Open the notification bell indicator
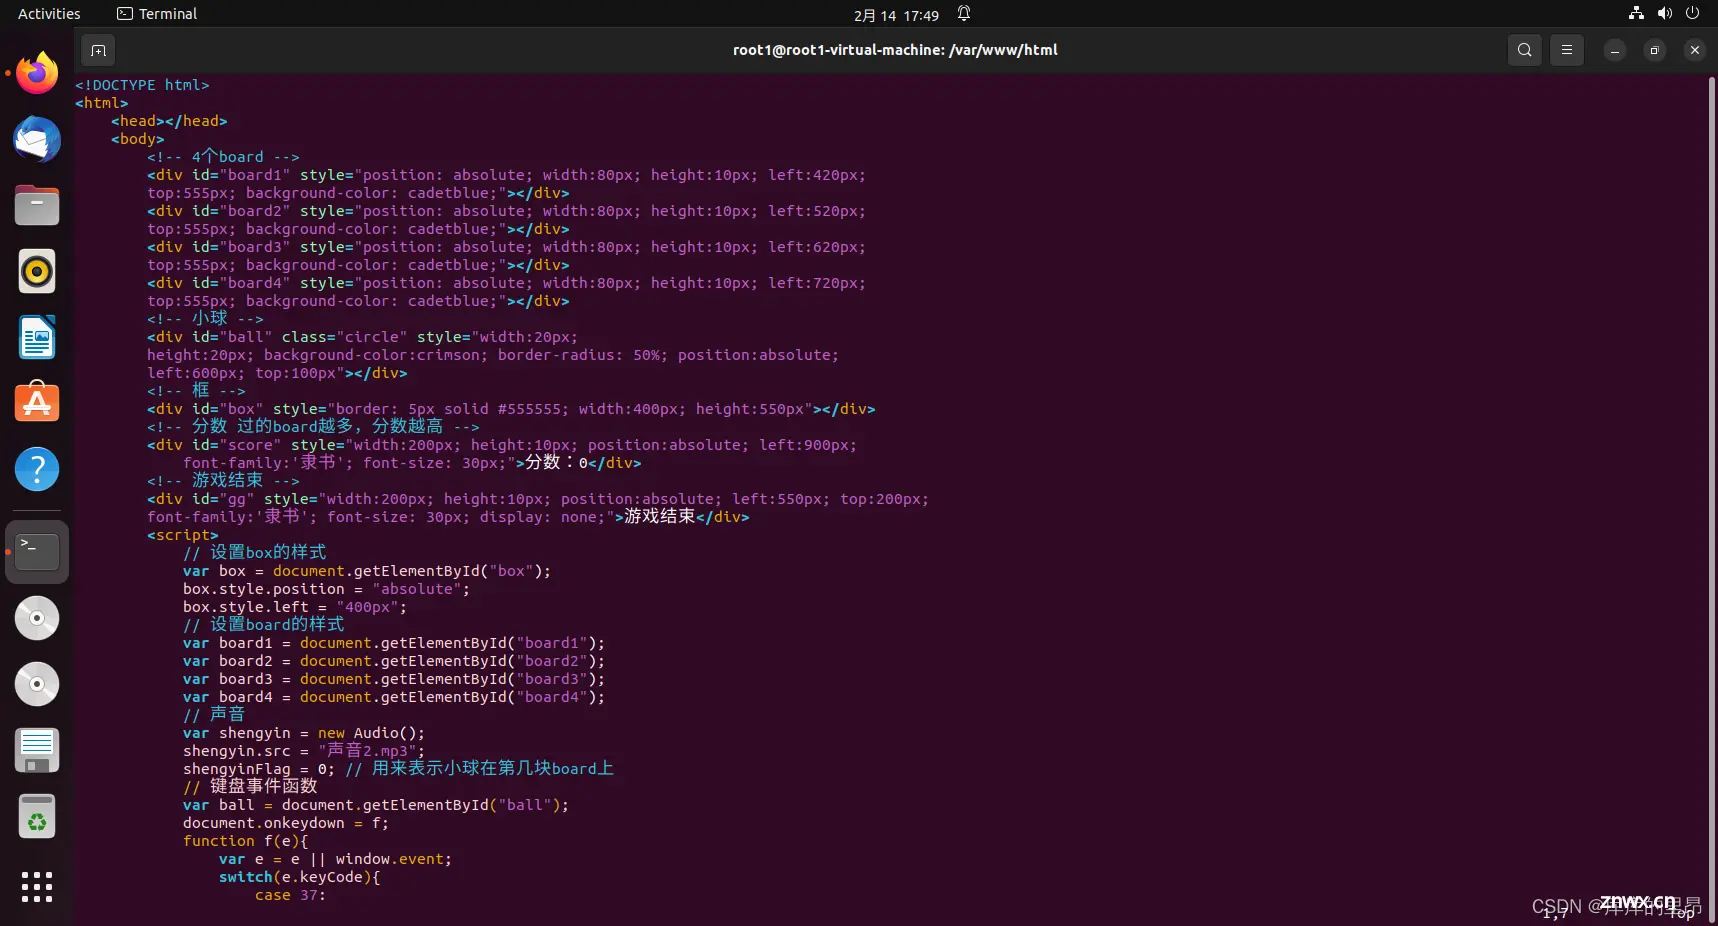Viewport: 1718px width, 926px height. coord(964,13)
